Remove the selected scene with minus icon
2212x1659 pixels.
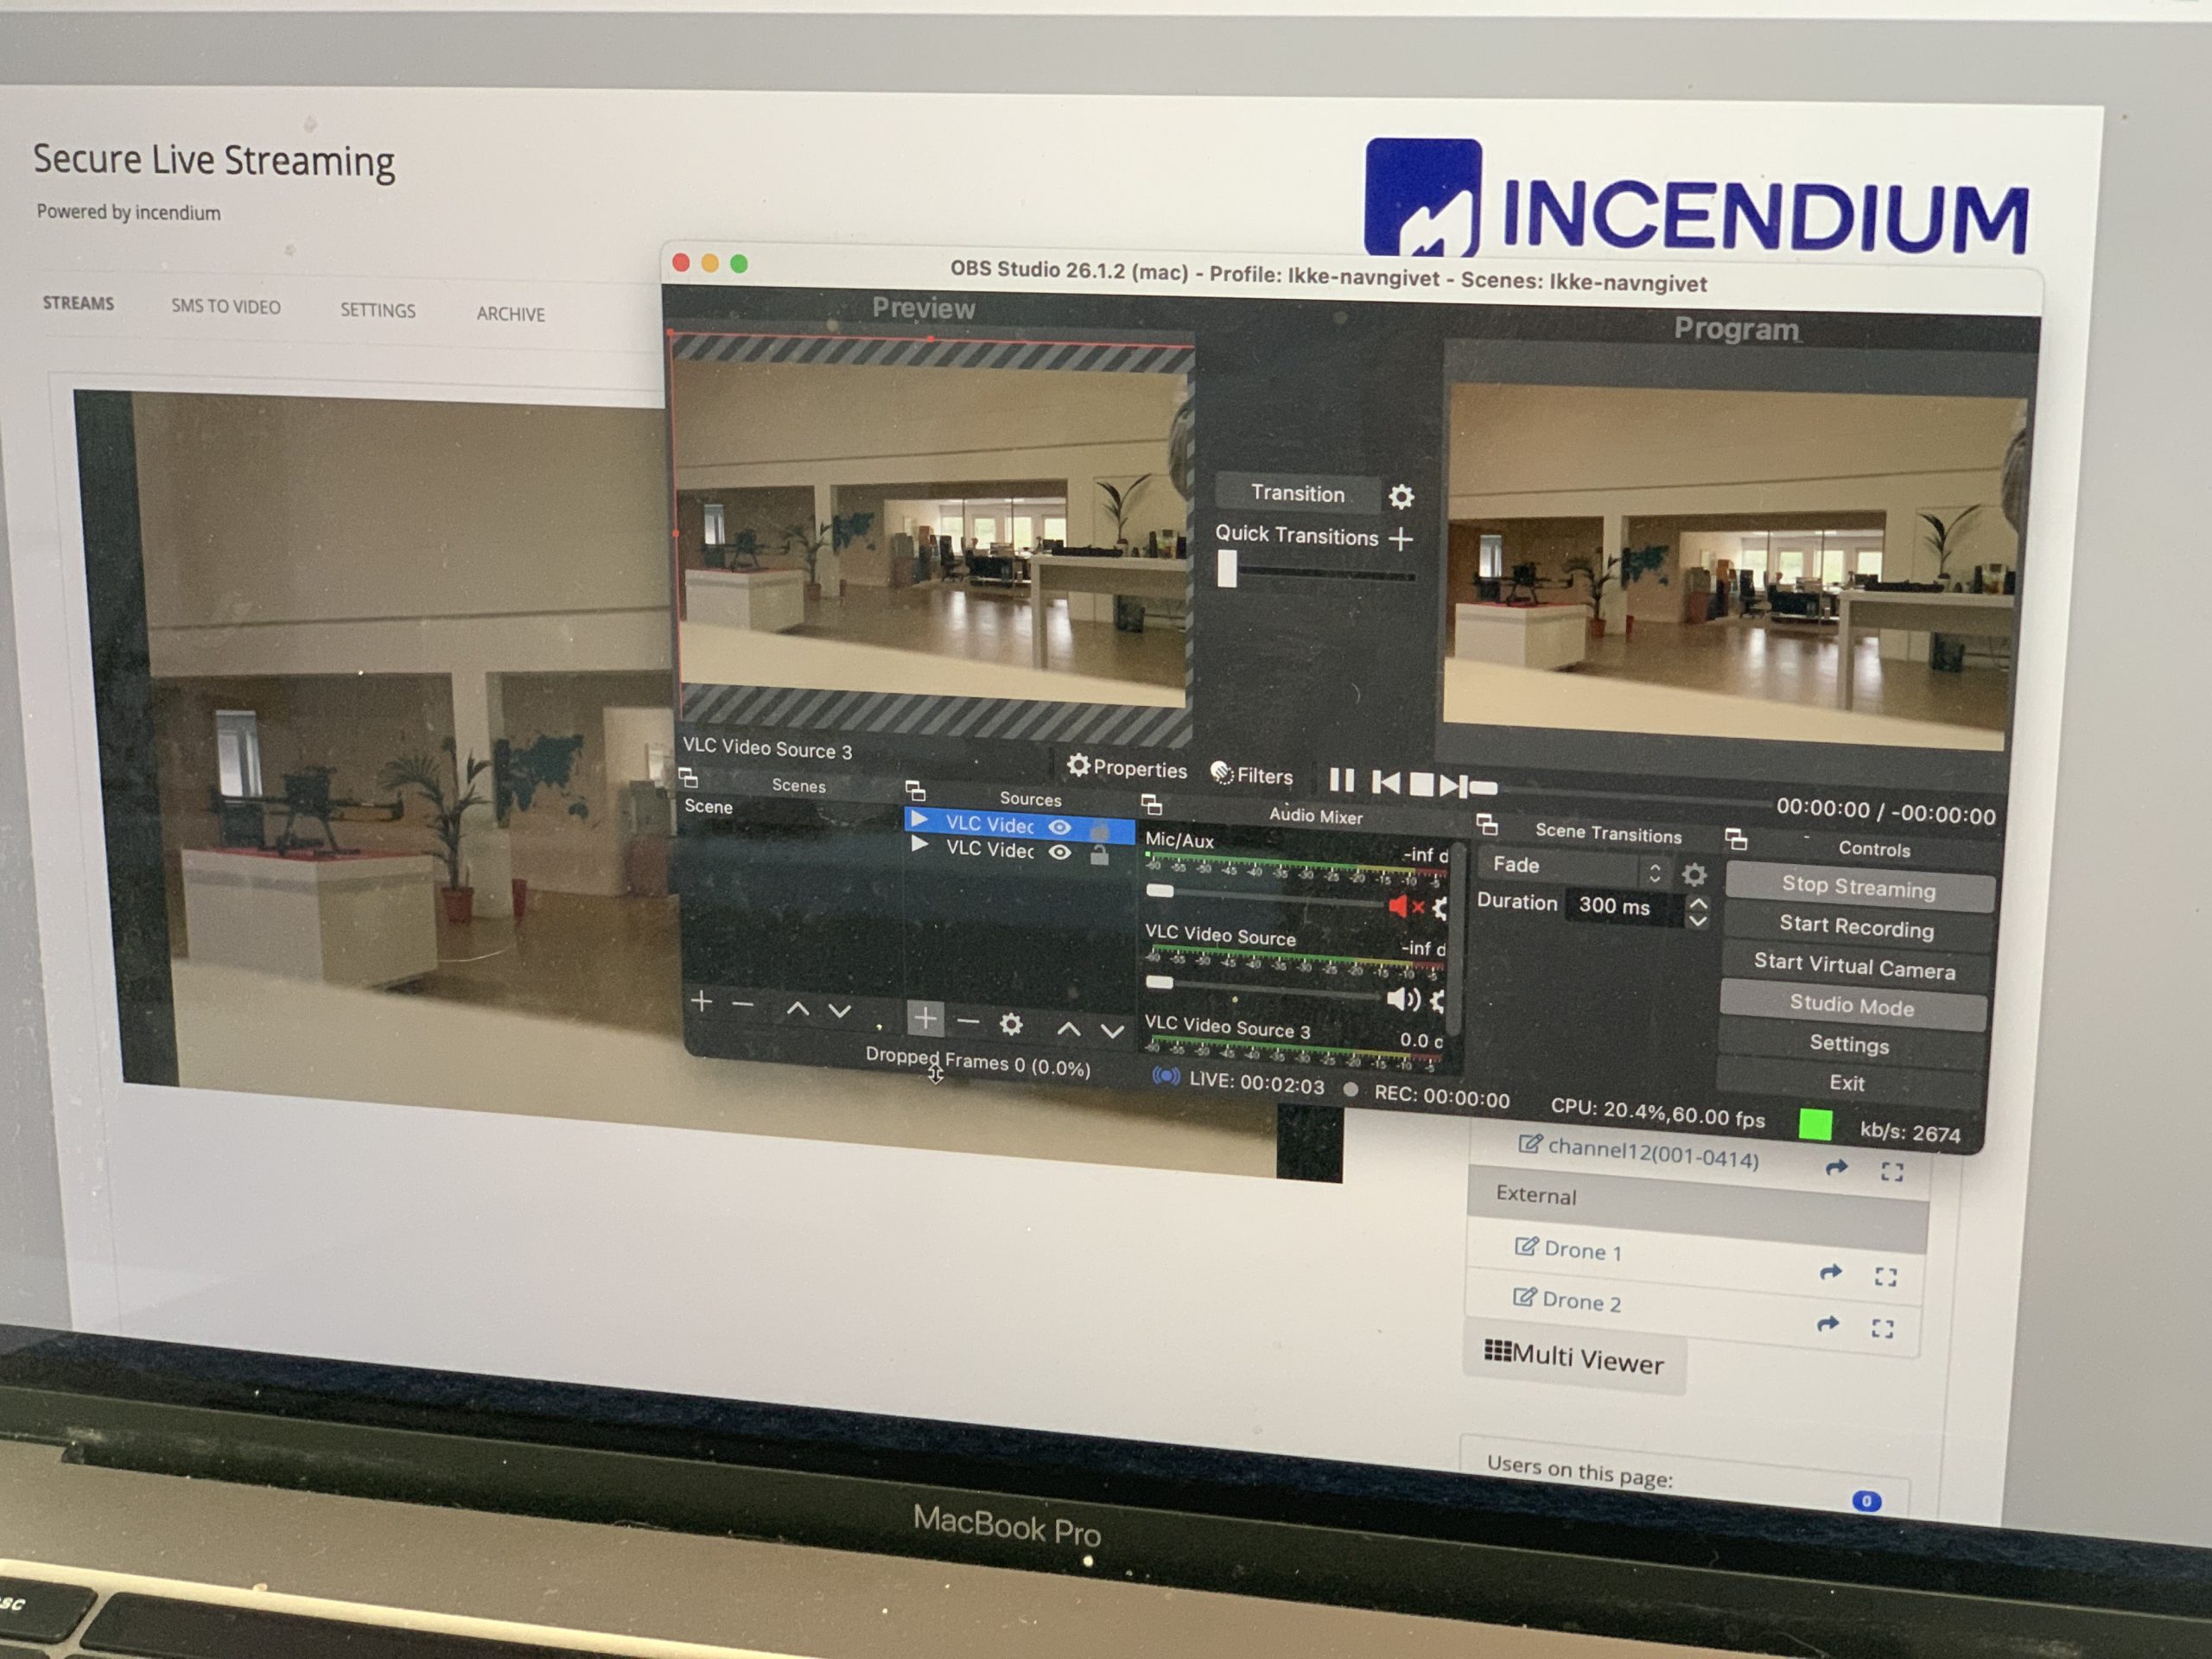pos(743,1003)
